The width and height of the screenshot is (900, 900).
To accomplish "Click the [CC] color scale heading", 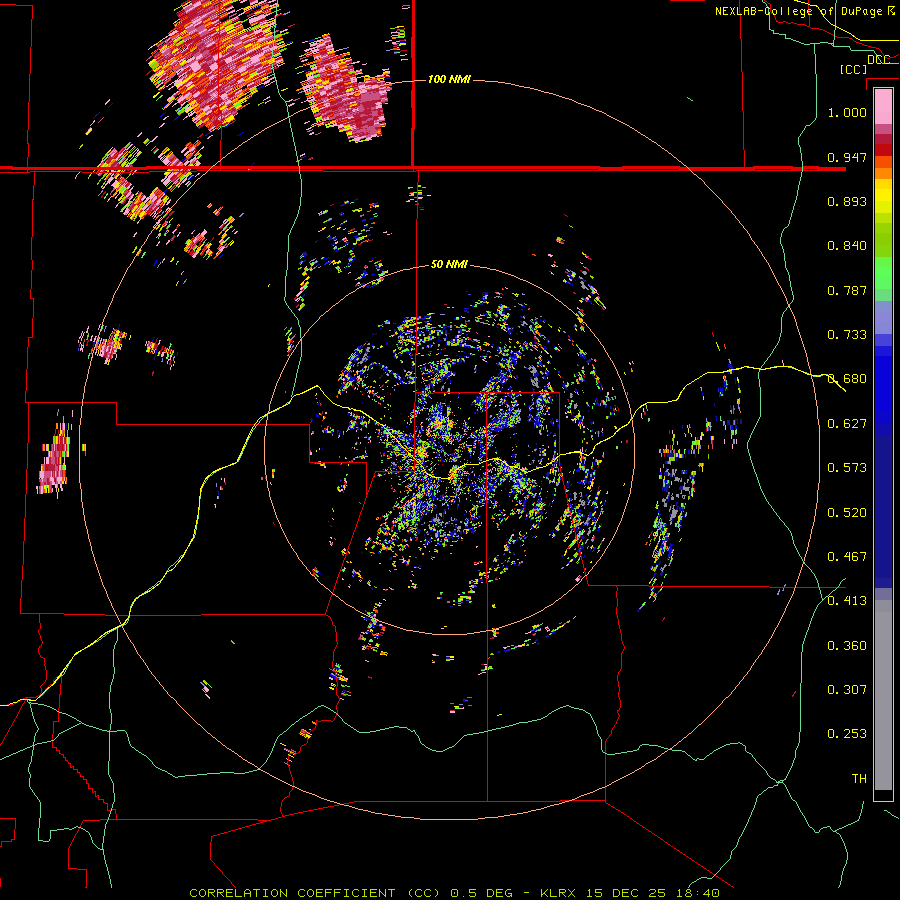I will [854, 69].
